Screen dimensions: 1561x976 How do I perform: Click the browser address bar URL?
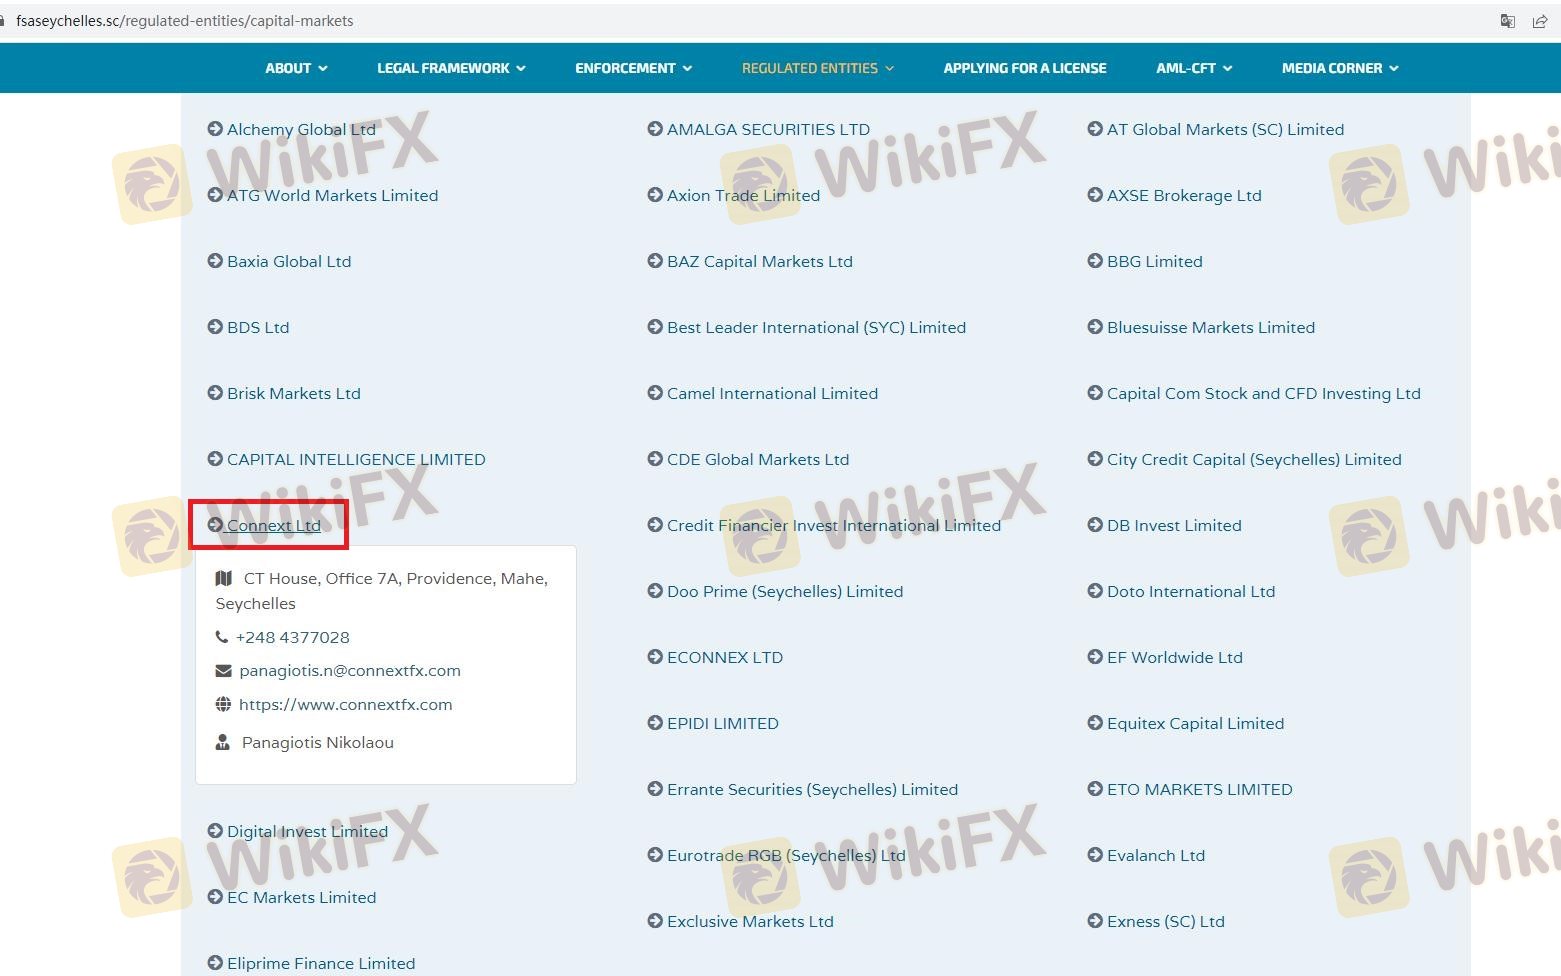click(185, 21)
